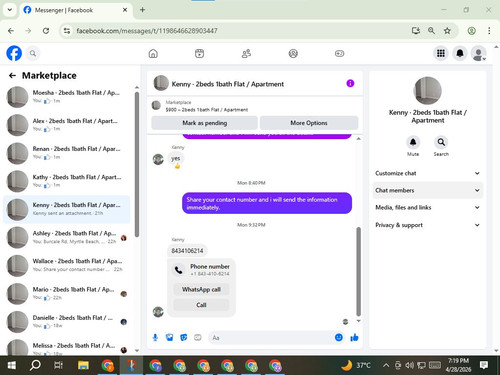Click the purple conversation info icon

tap(350, 83)
